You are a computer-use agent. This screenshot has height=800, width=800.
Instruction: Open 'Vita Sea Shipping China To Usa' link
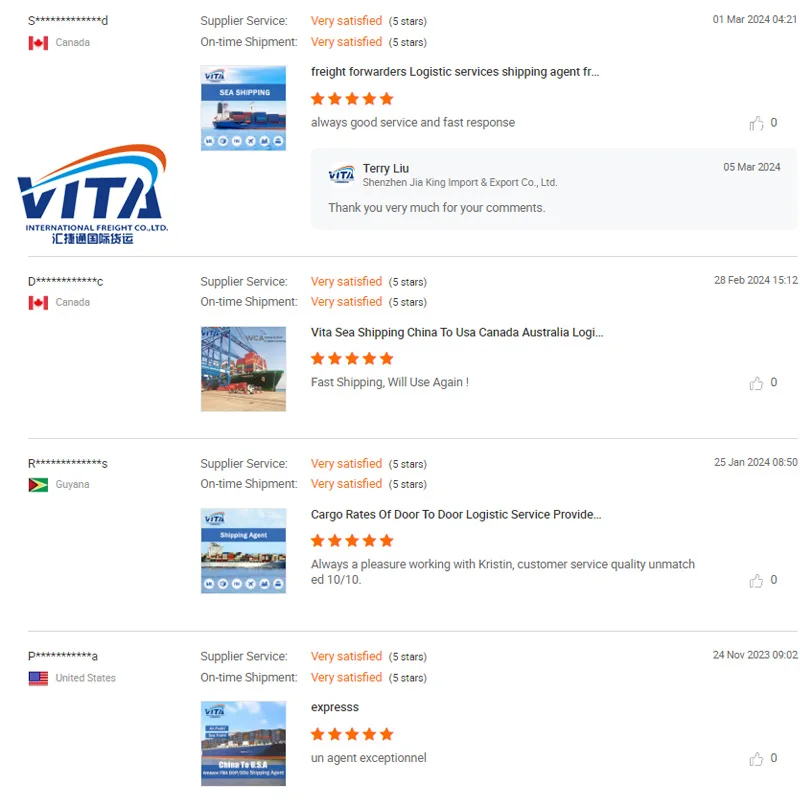pos(457,333)
